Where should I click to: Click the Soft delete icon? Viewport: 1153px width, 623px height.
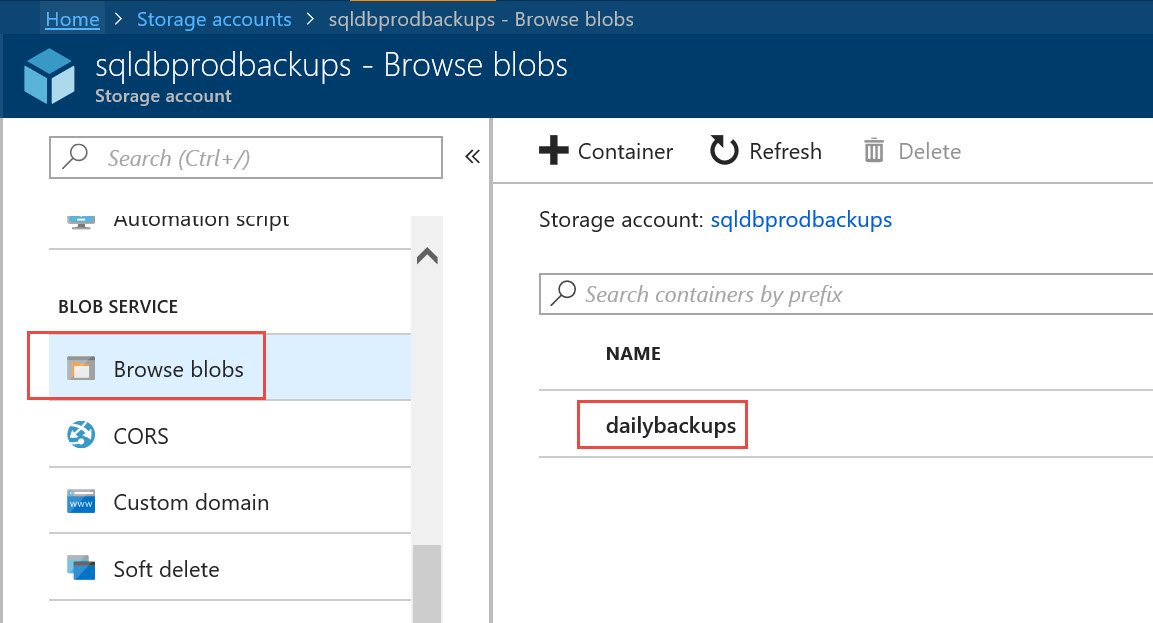tap(81, 568)
